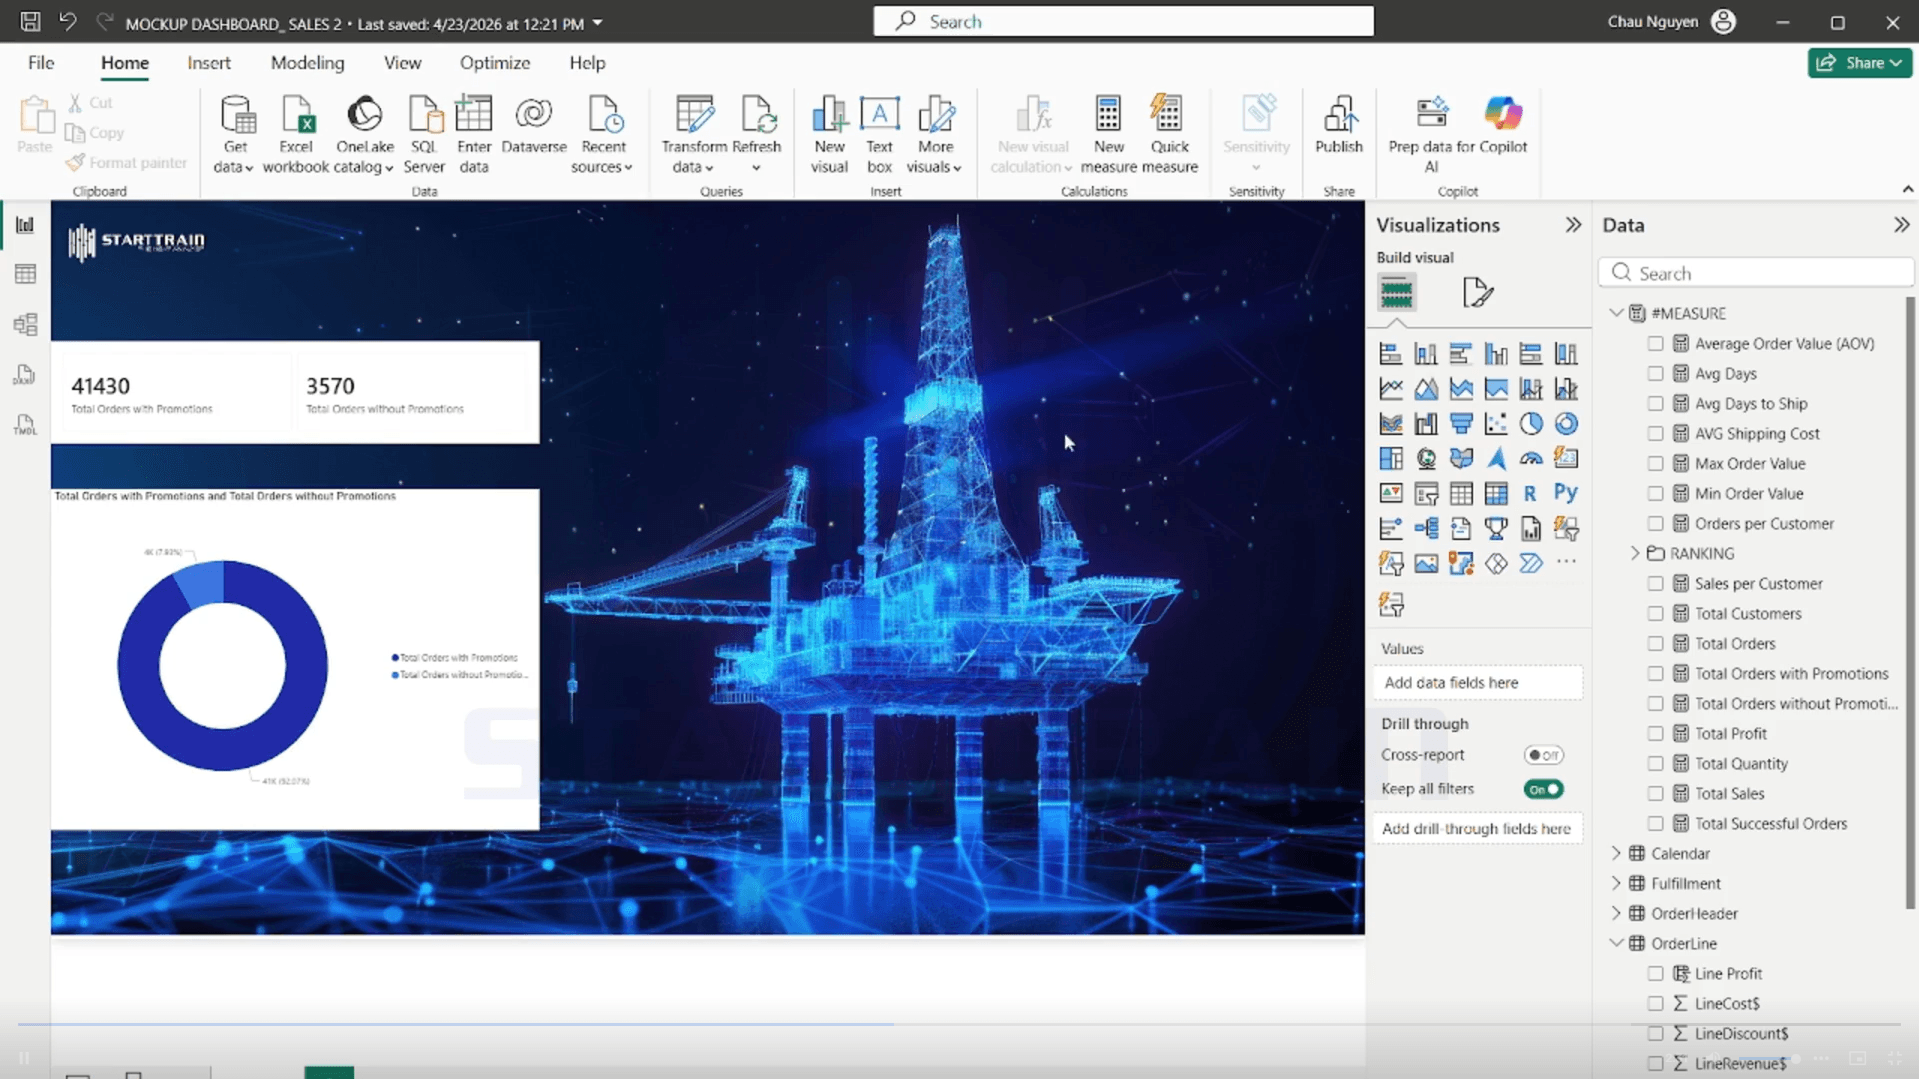Collapse the Visualizations pane

1573,225
